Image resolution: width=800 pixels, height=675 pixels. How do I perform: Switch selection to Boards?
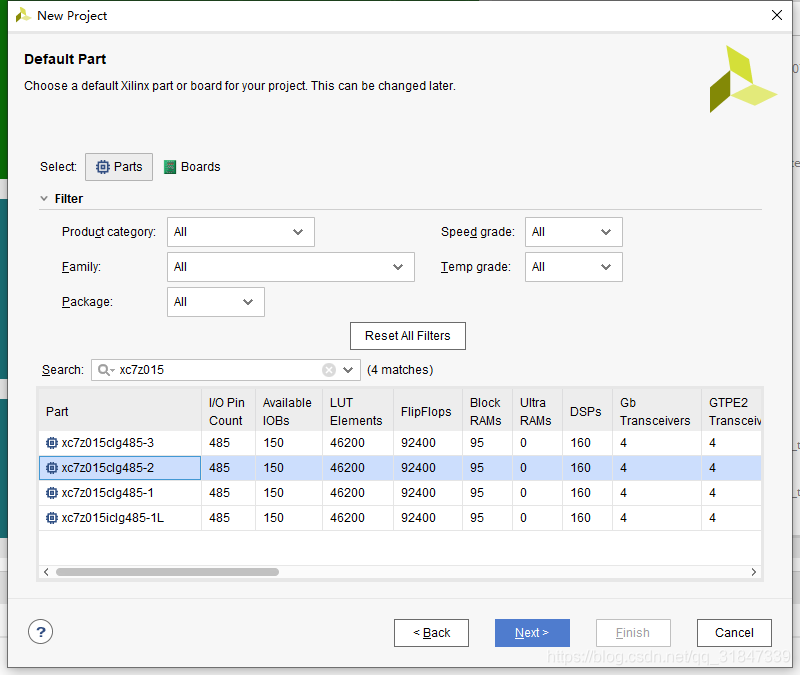tap(192, 167)
